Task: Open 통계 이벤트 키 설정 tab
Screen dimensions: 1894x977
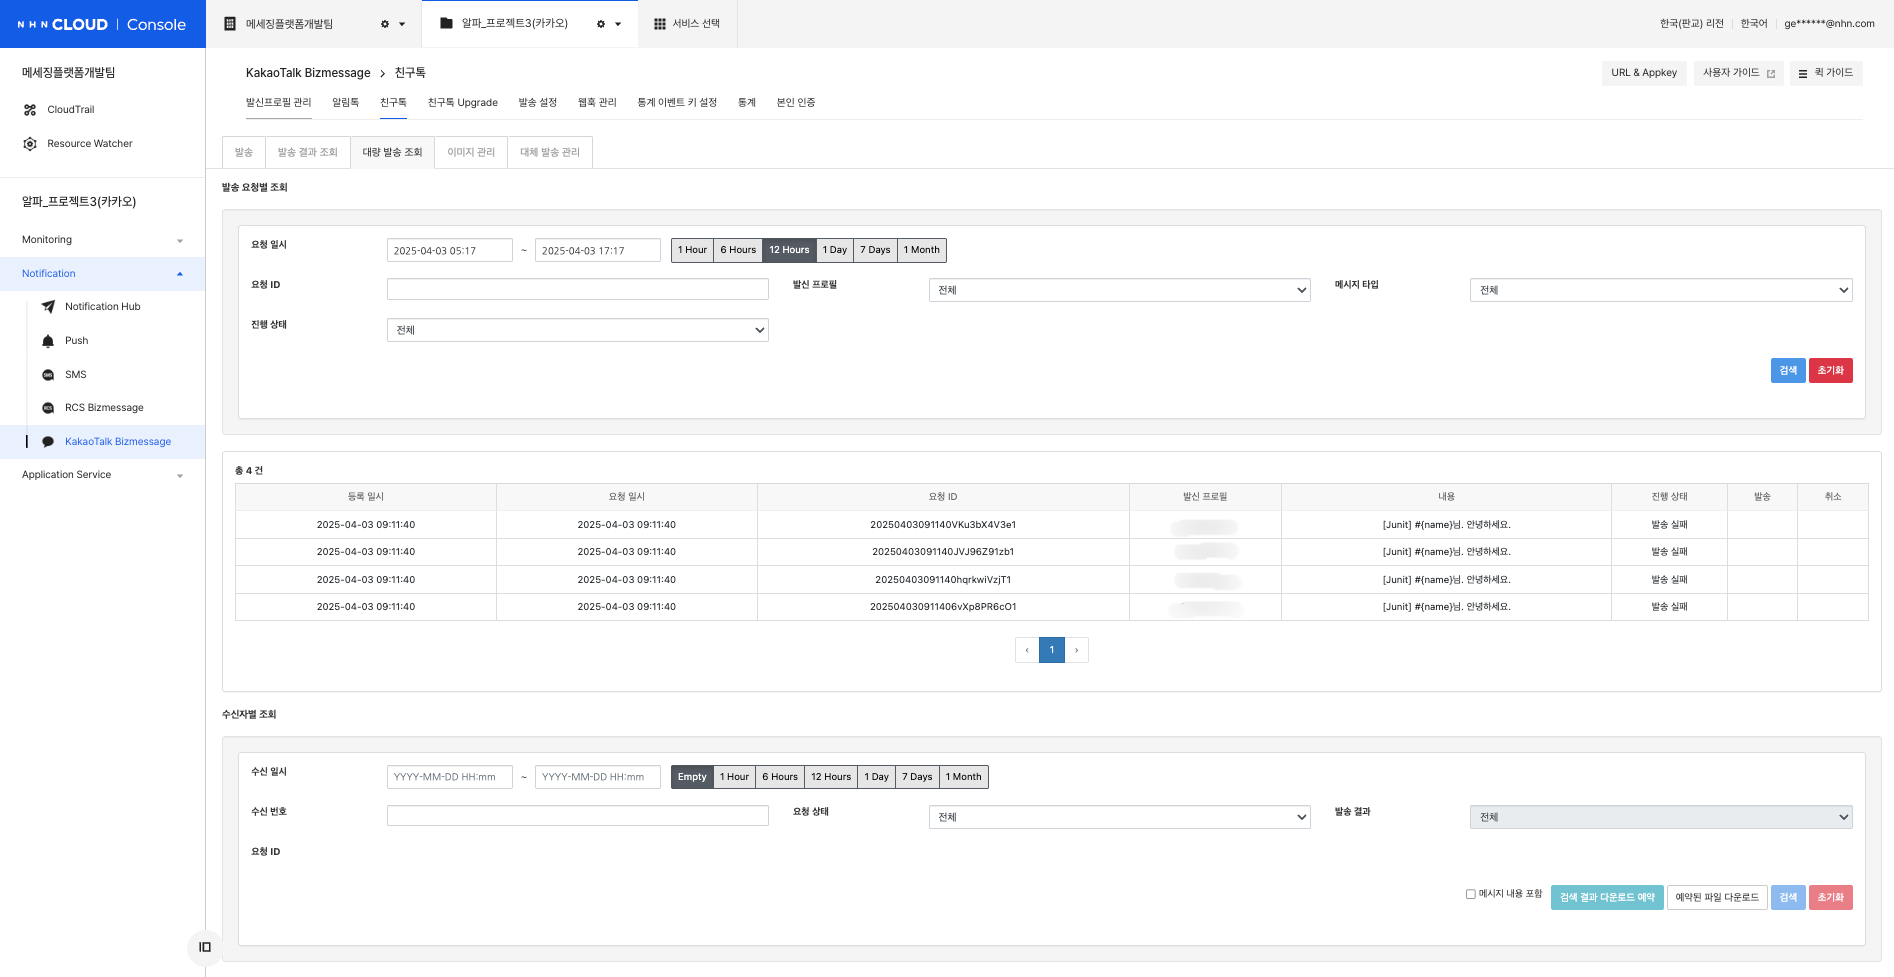Action: [x=677, y=102]
